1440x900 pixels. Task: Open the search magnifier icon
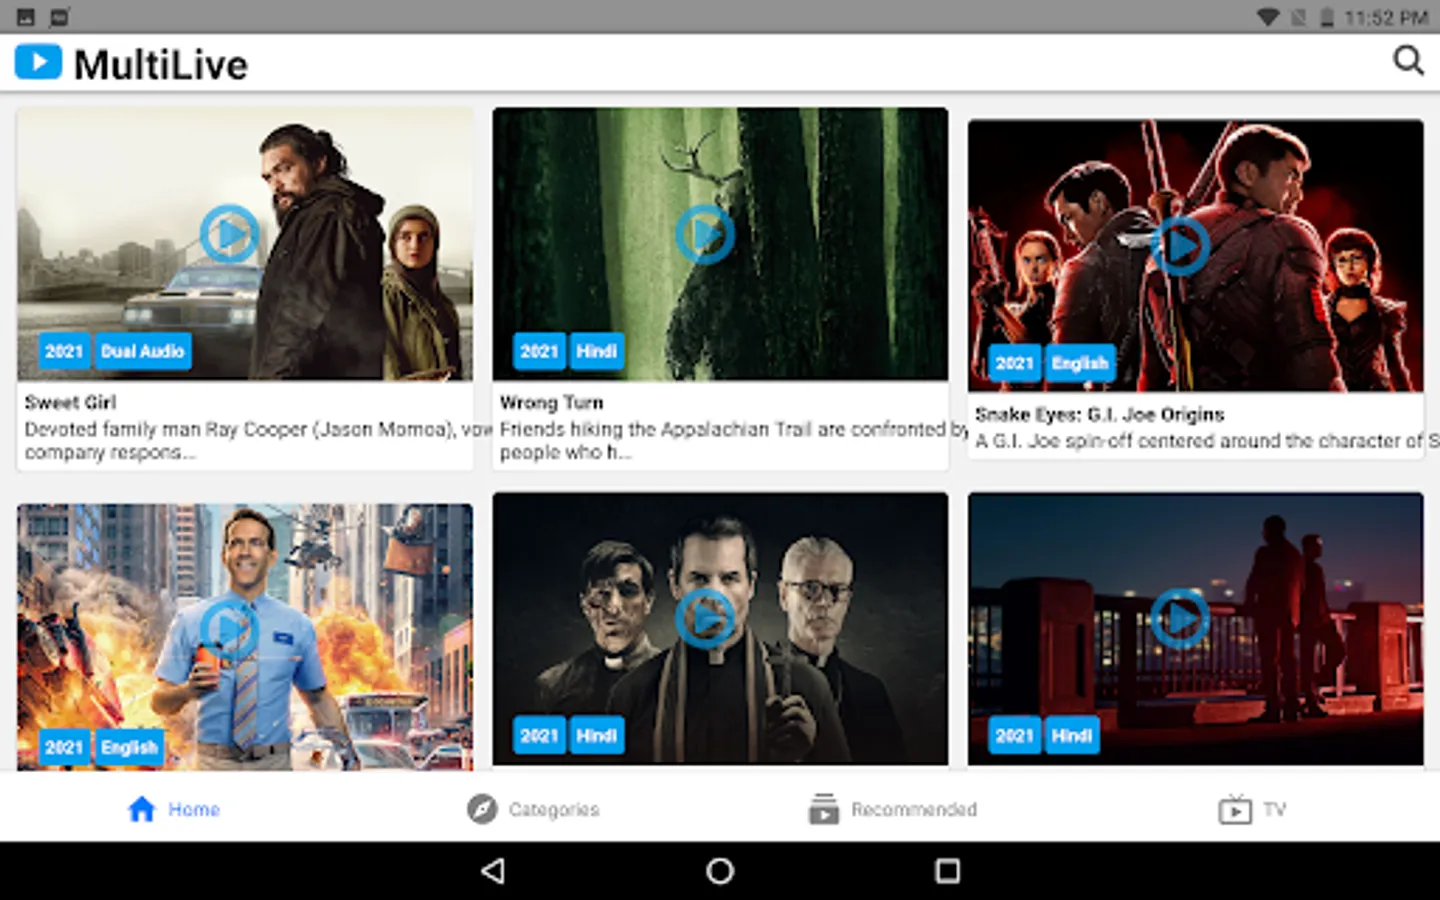(1408, 61)
